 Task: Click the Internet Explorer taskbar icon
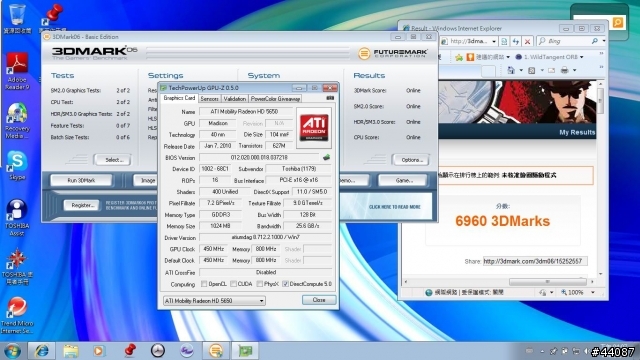click(x=42, y=351)
